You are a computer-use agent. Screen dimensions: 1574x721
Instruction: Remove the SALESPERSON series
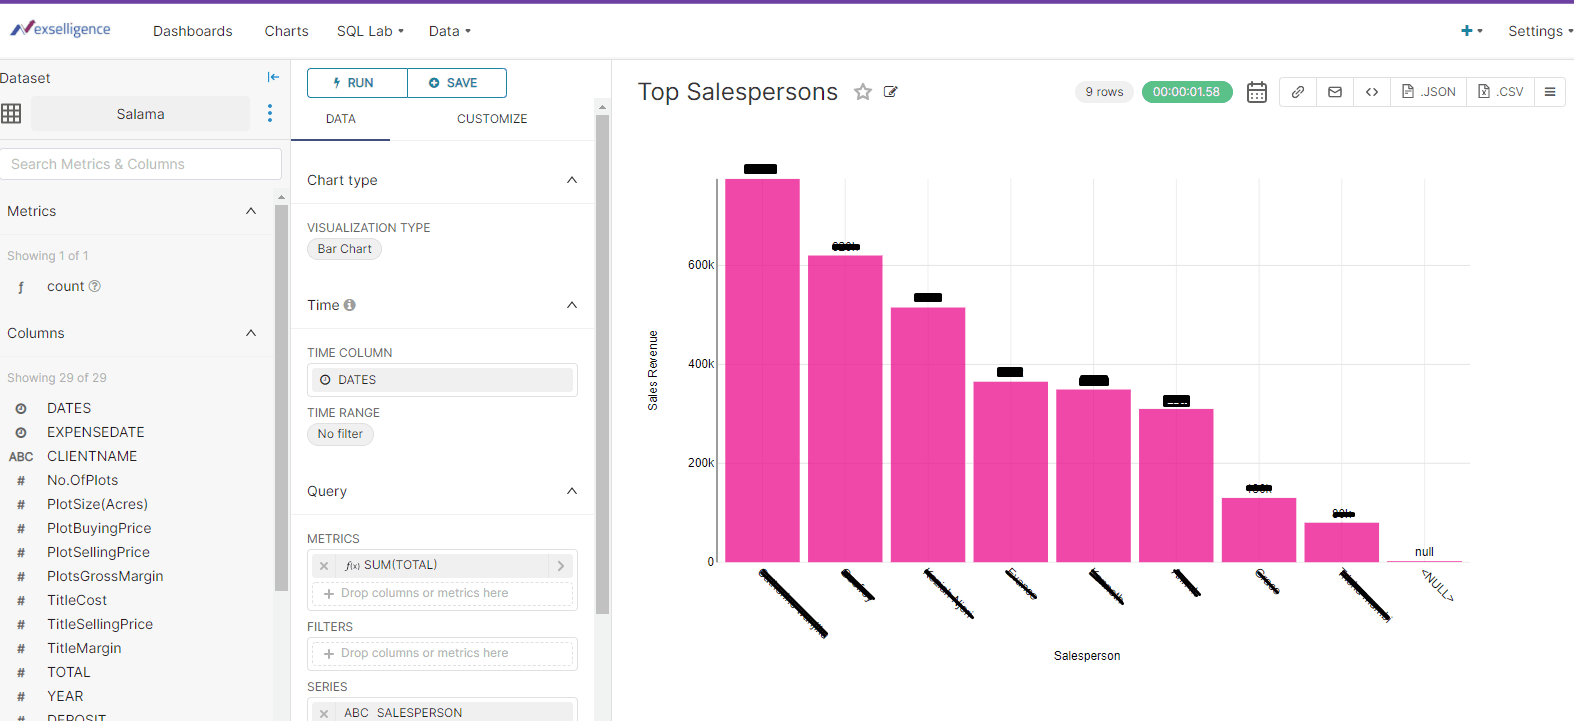tap(324, 713)
